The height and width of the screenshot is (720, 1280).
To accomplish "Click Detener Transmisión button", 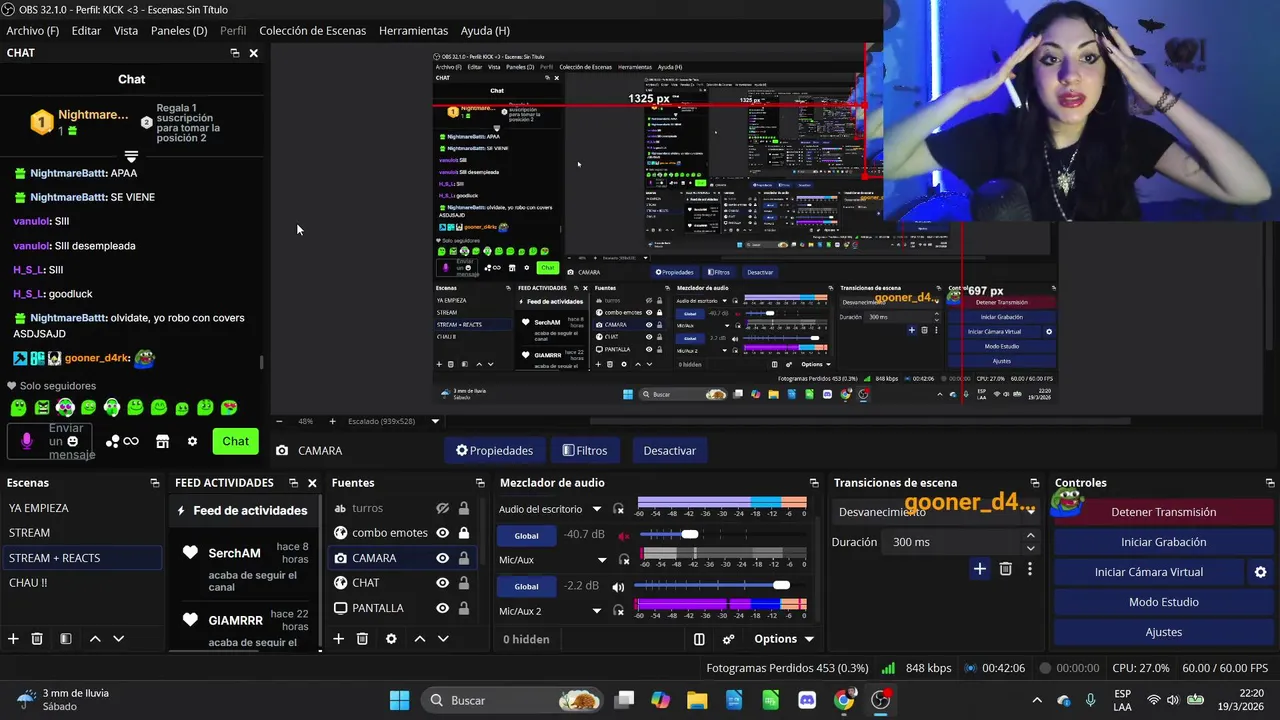I will tap(1163, 512).
